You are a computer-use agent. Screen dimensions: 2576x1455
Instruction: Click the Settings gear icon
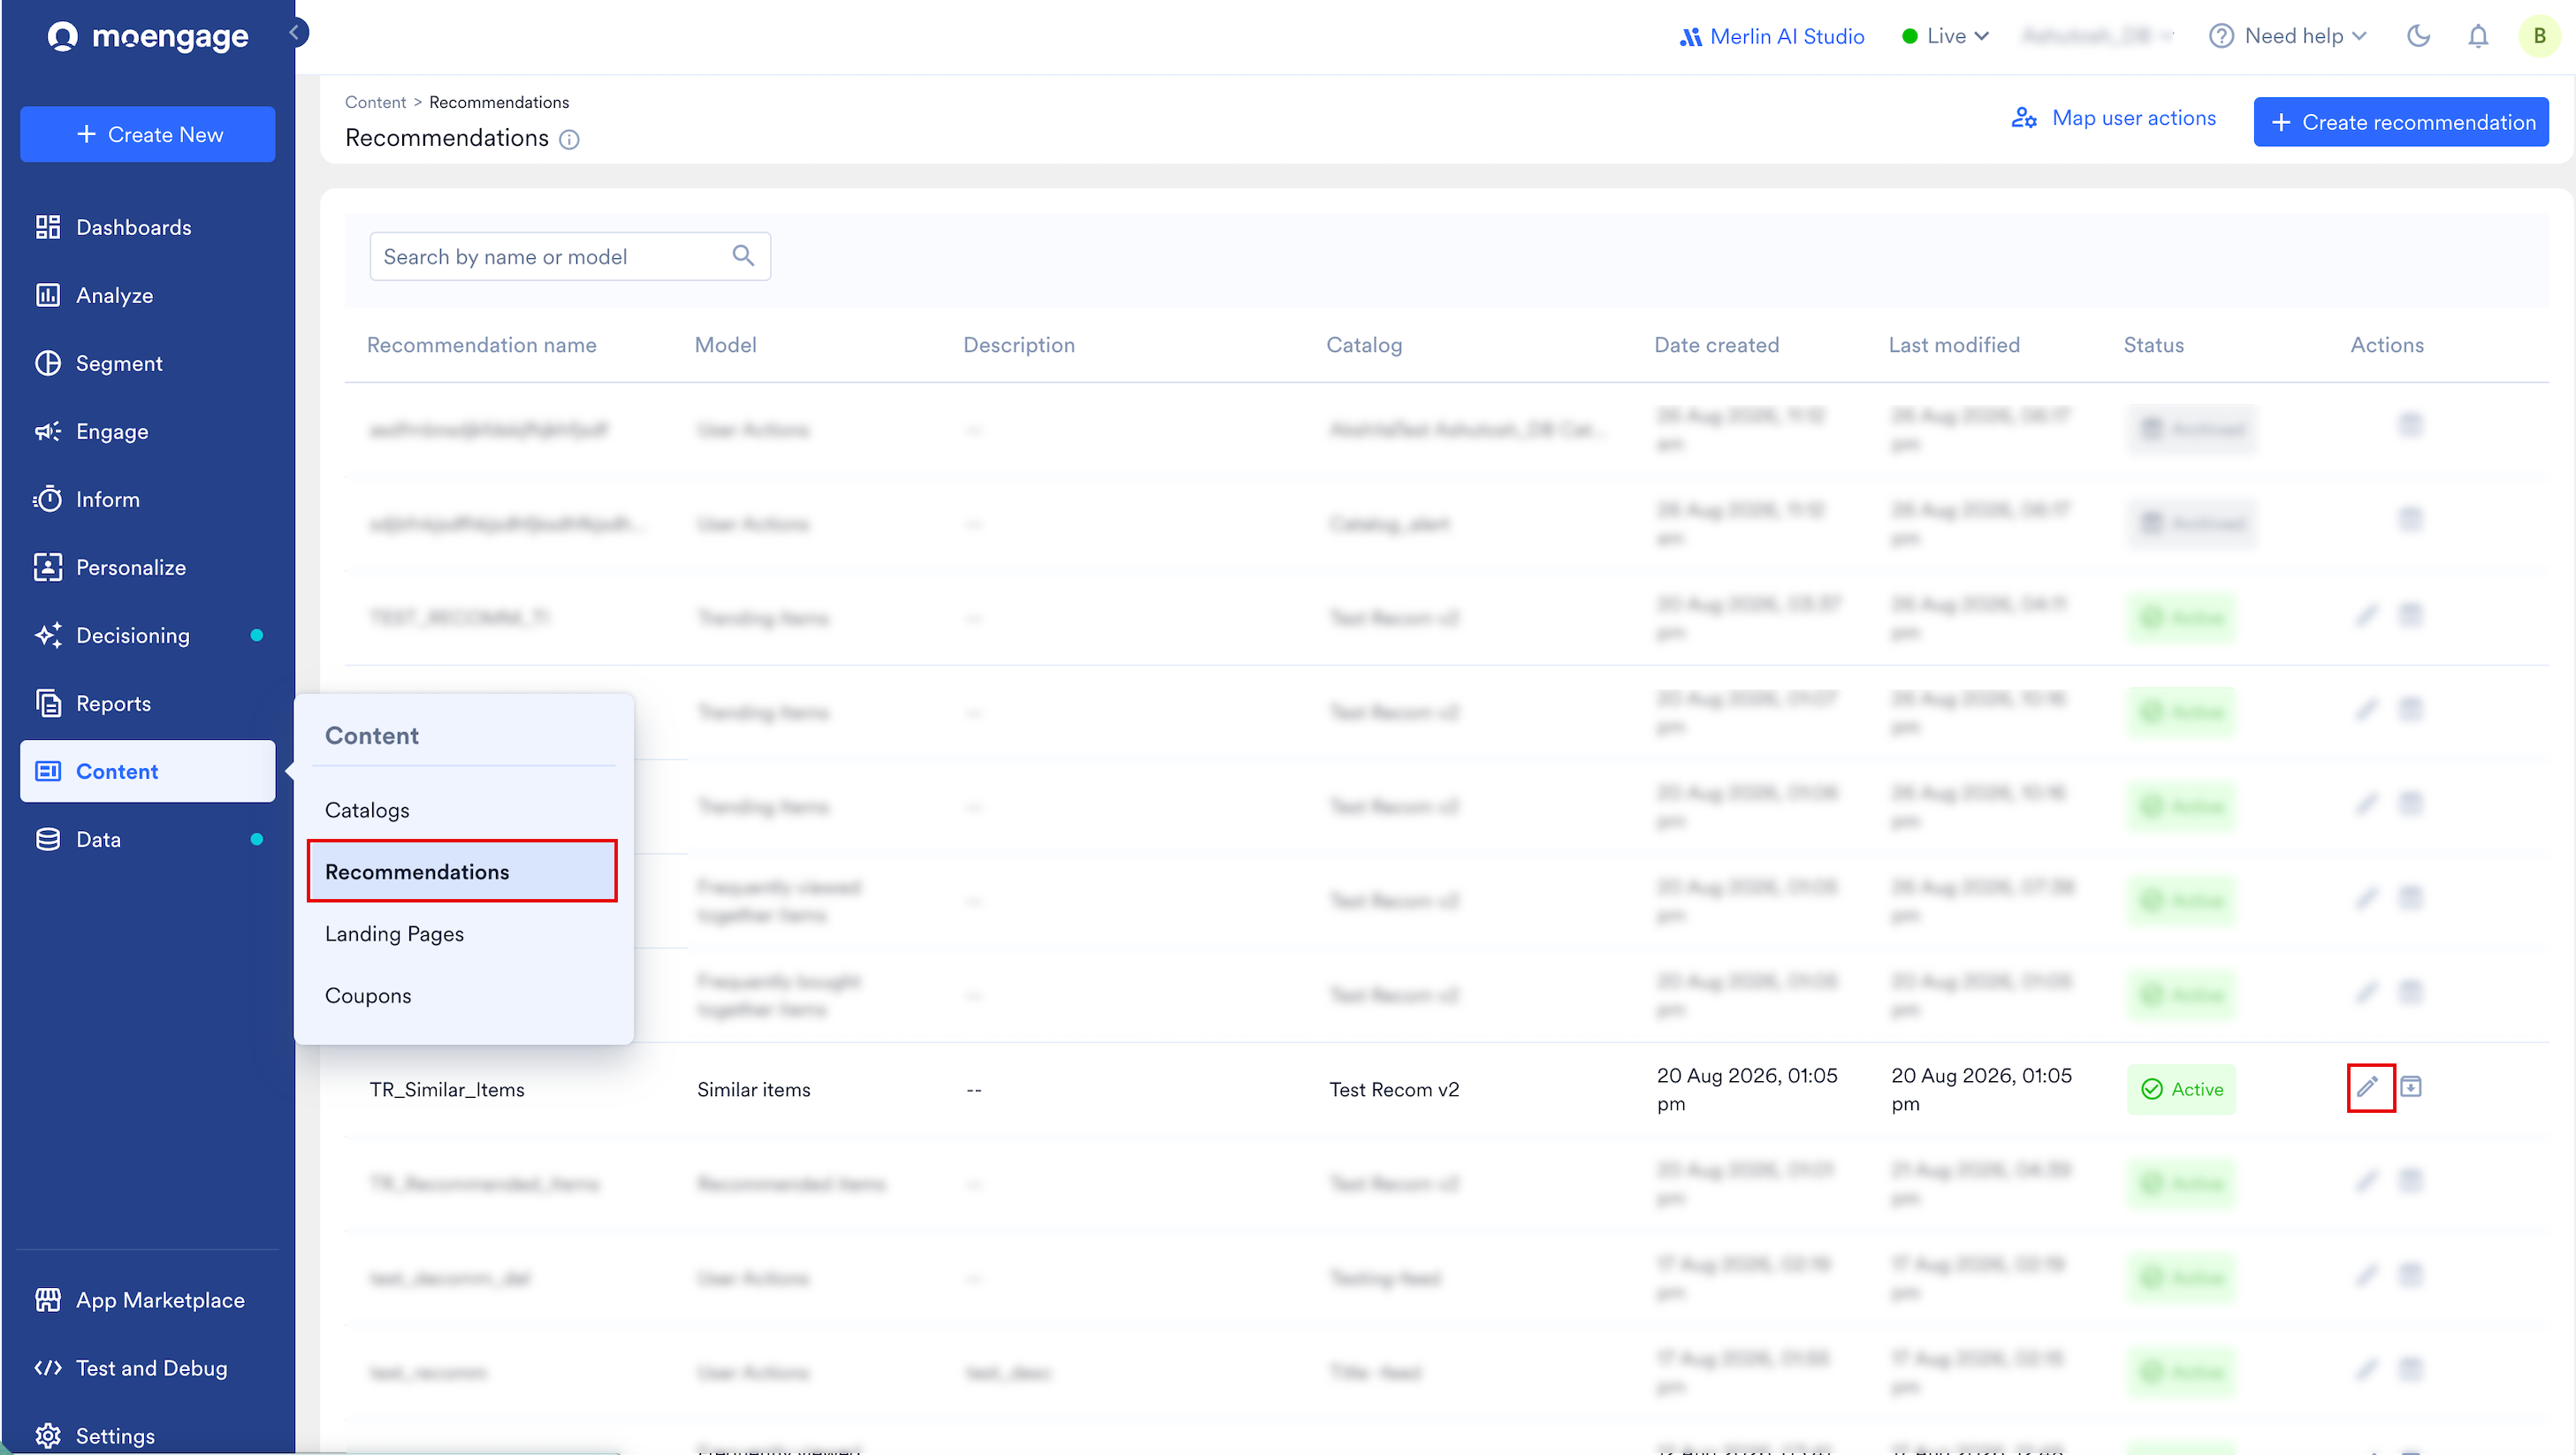click(x=48, y=1436)
